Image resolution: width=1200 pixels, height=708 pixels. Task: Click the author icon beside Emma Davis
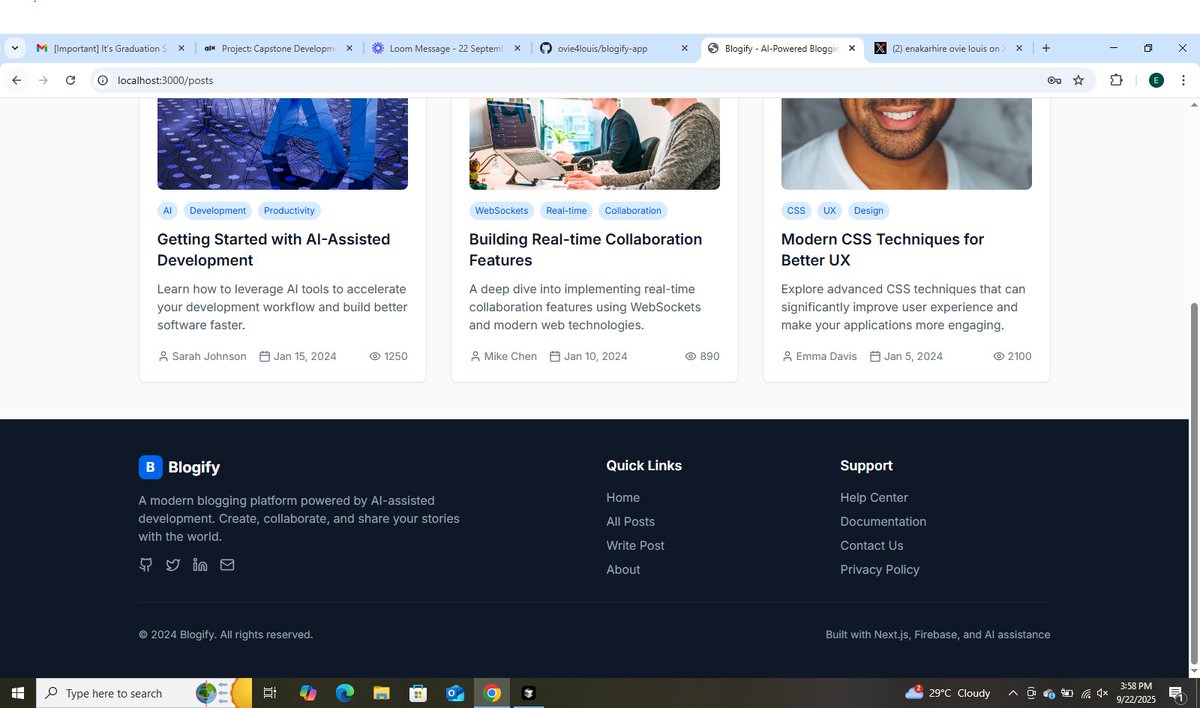tap(787, 356)
